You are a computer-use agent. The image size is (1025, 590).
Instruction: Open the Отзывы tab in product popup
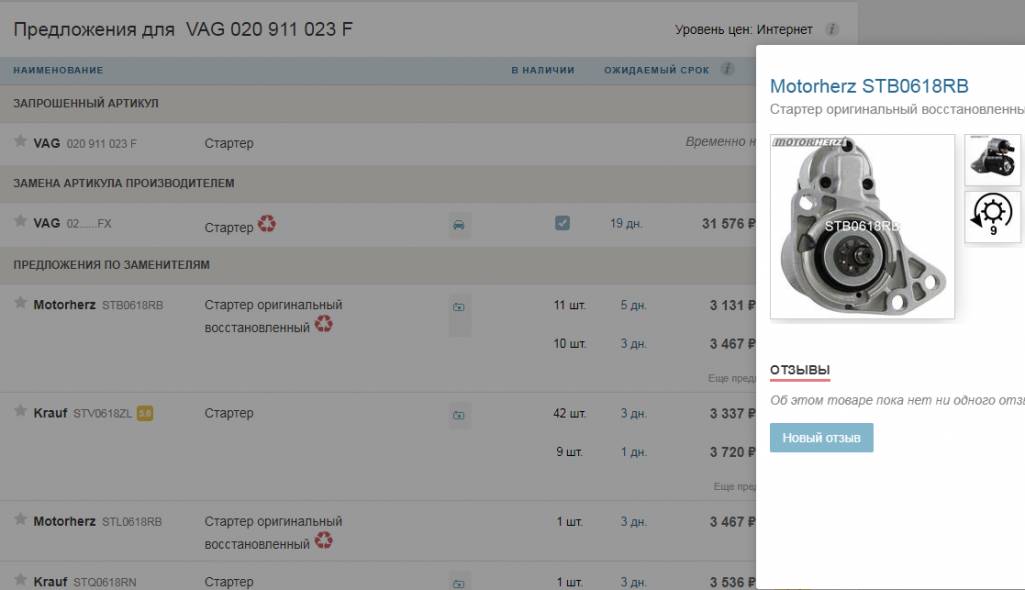(x=799, y=370)
